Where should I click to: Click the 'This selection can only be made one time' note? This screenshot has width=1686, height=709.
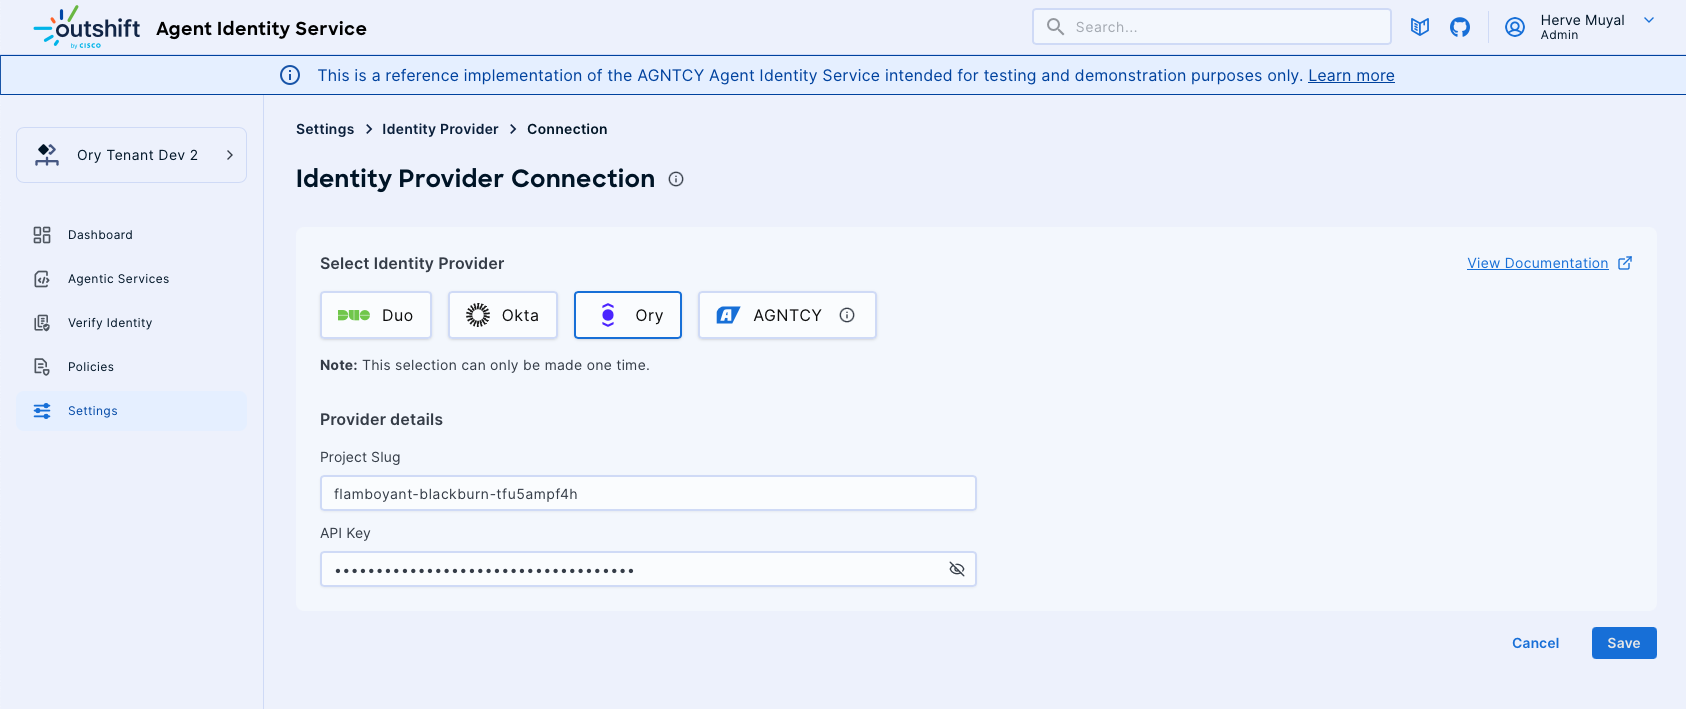coord(506,365)
